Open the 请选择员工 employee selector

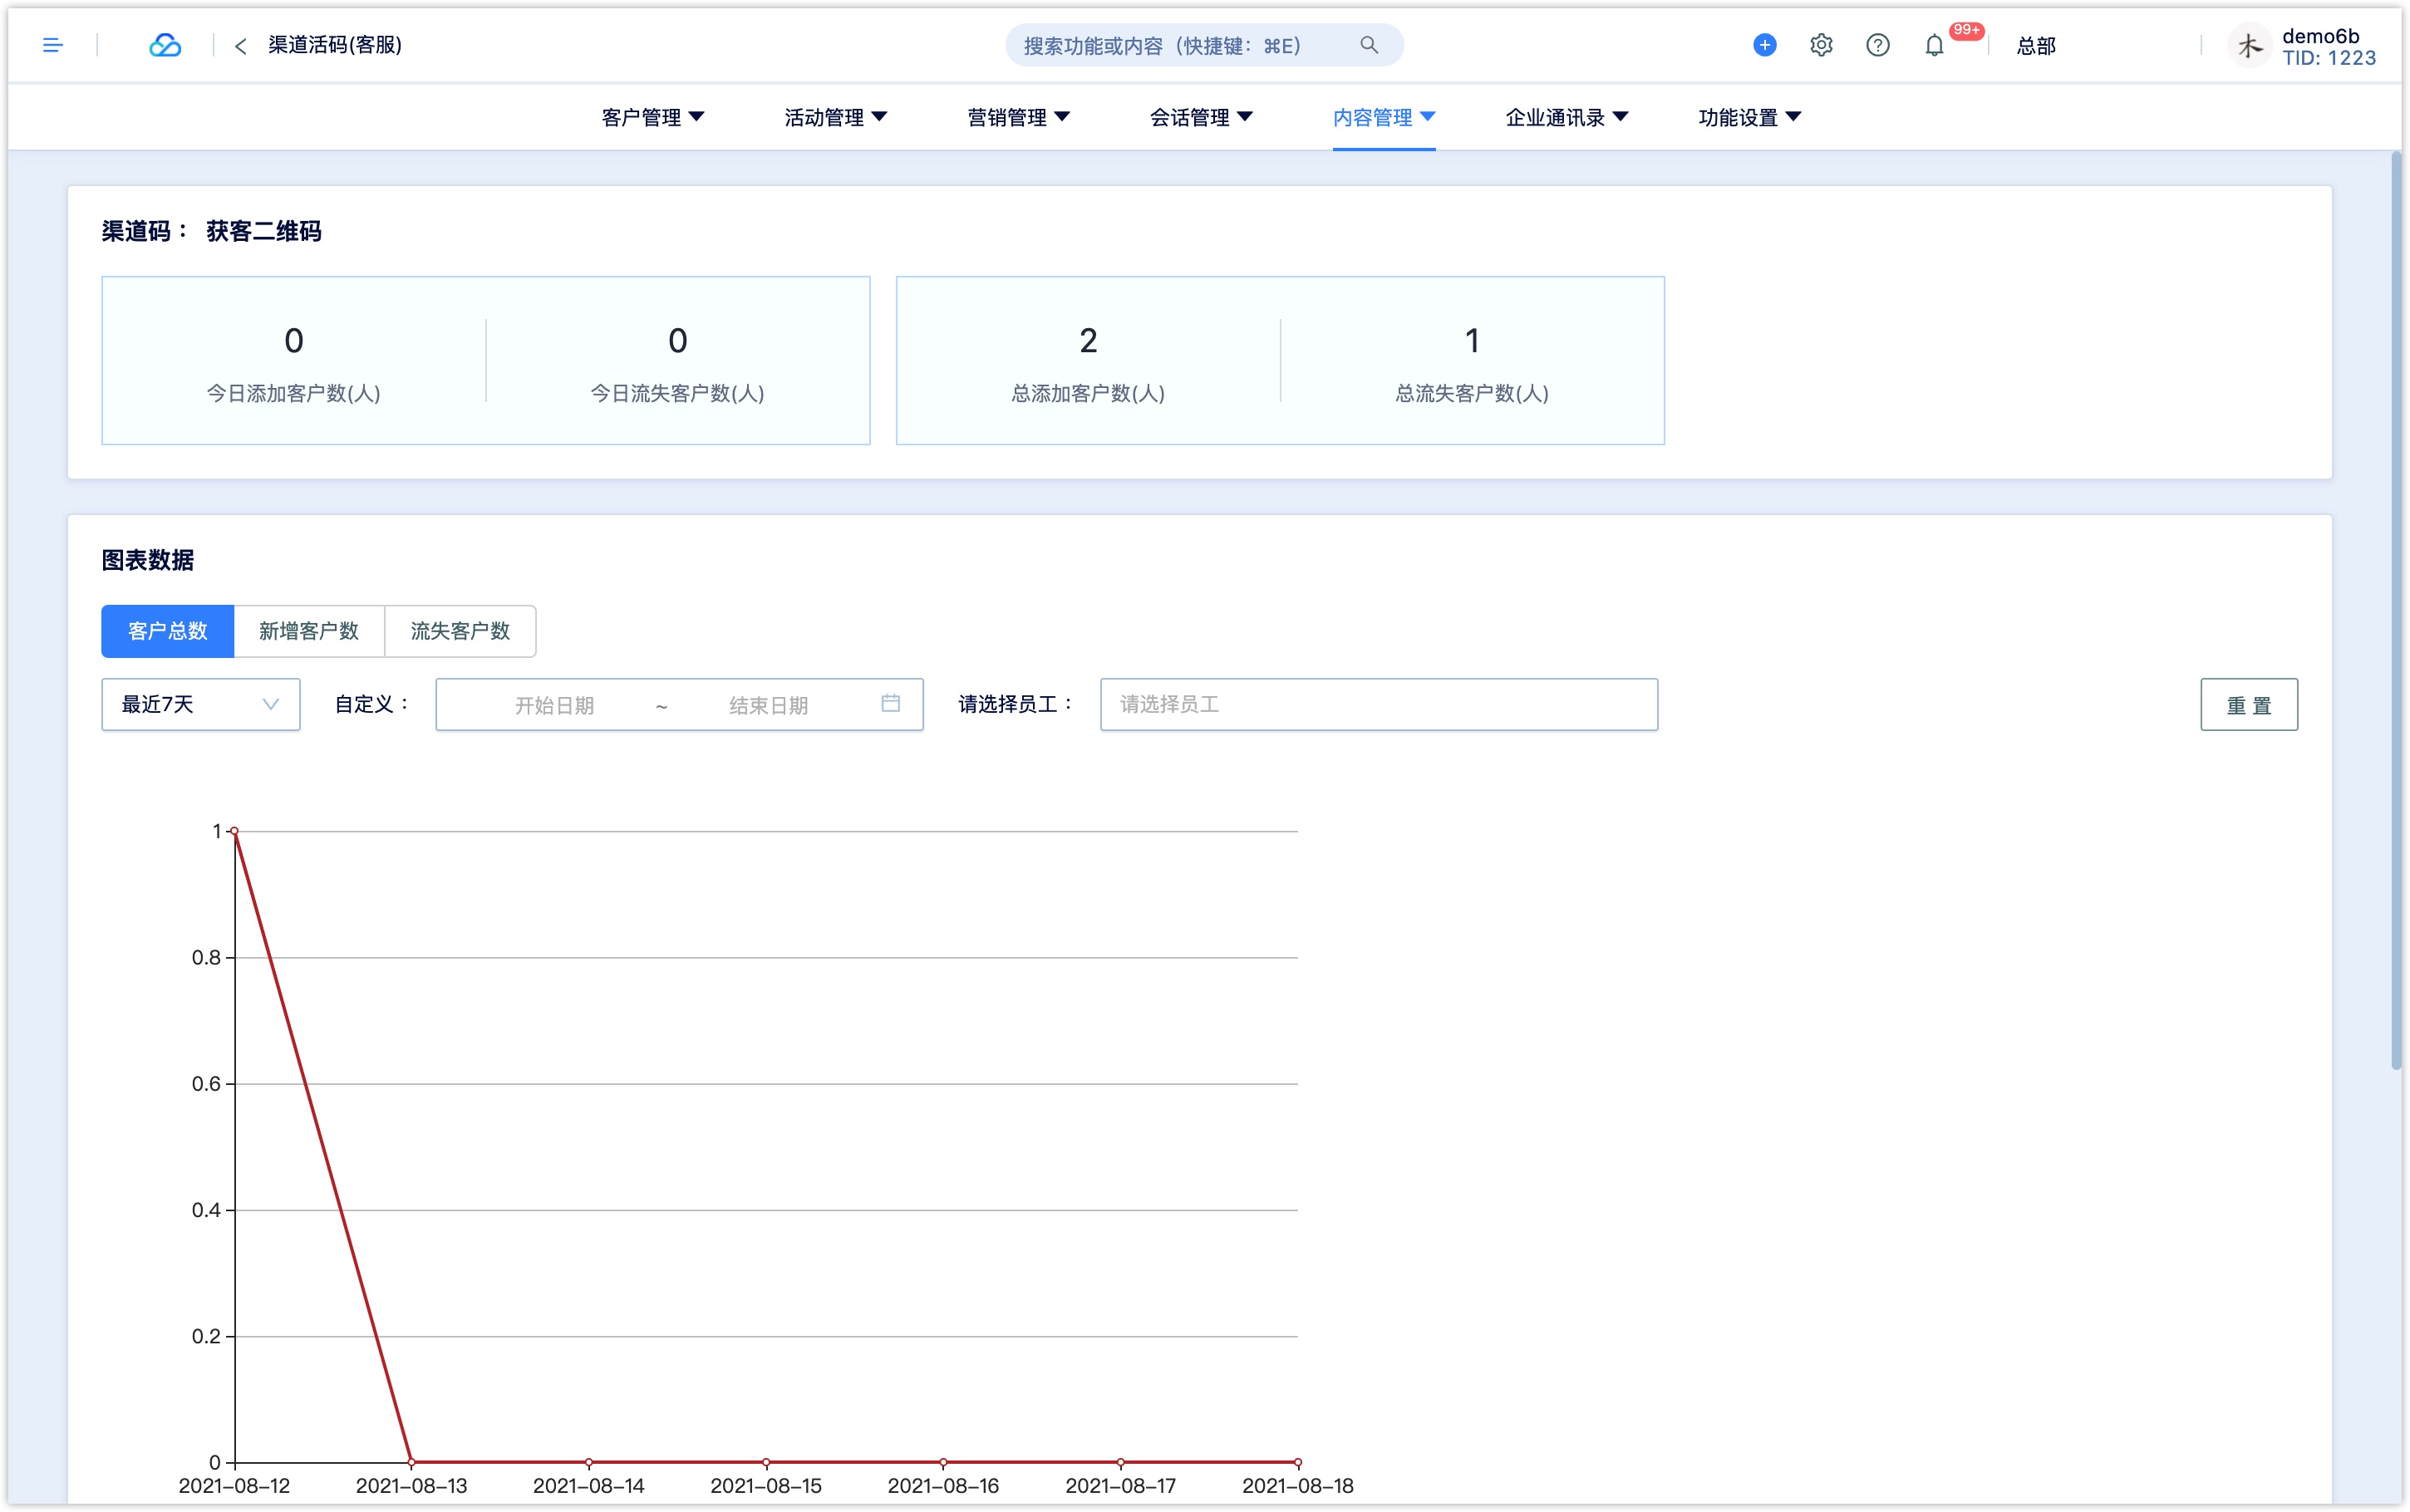(x=1379, y=704)
